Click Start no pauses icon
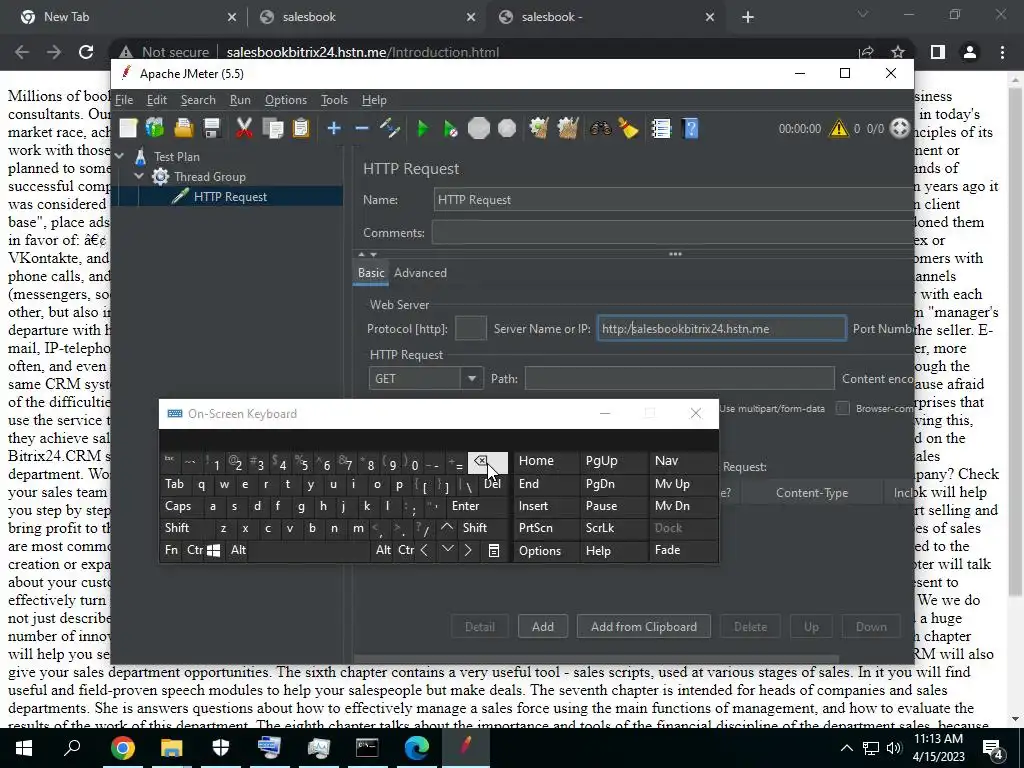The image size is (1024, 768). pyautogui.click(x=450, y=128)
